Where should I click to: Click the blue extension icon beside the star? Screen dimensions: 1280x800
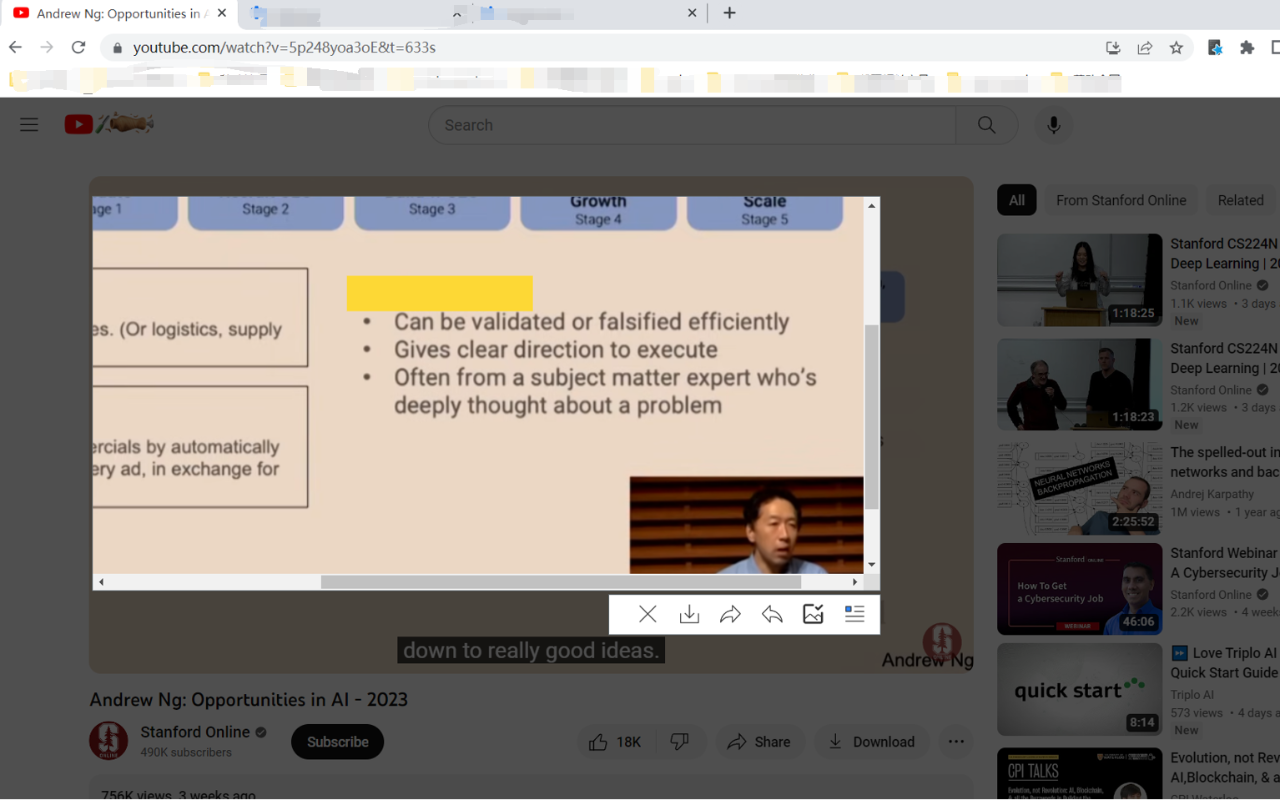[1215, 47]
